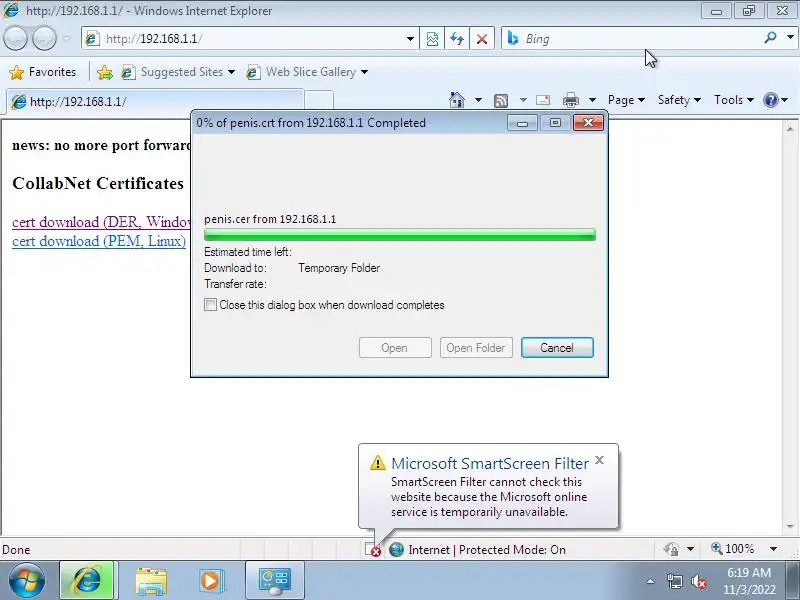Image resolution: width=800 pixels, height=600 pixels.
Task: Open Windows Explorer from taskbar
Action: [151, 581]
